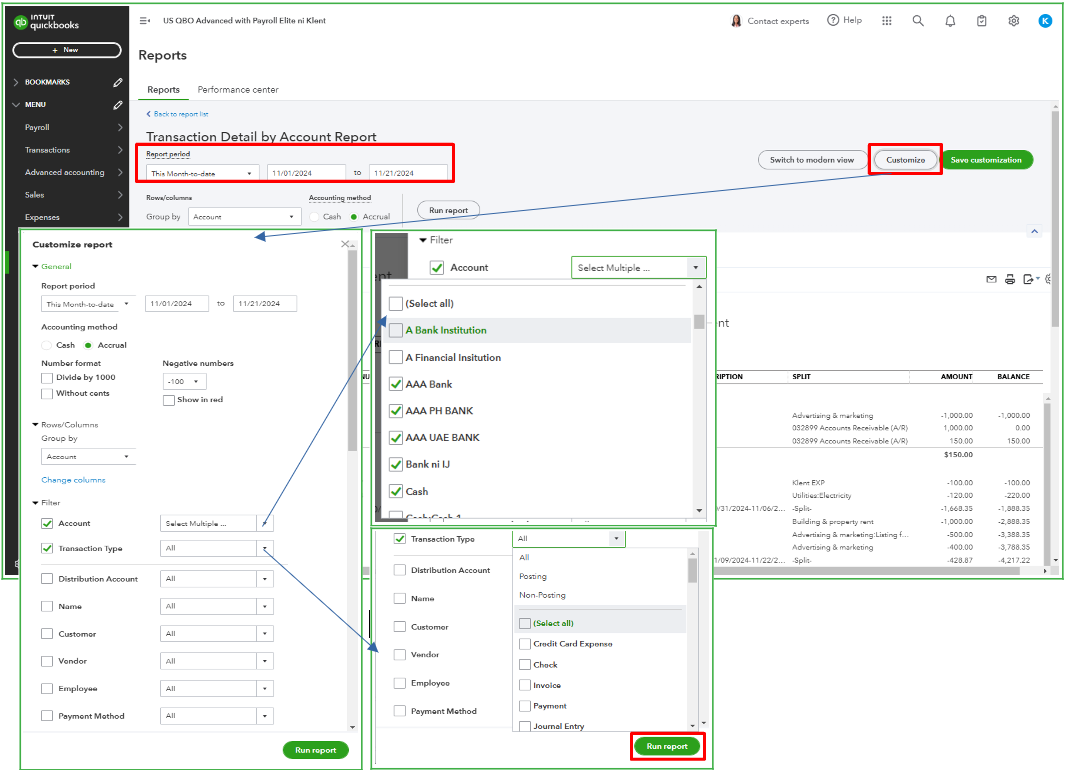Switch to the Performance center tab

238,90
